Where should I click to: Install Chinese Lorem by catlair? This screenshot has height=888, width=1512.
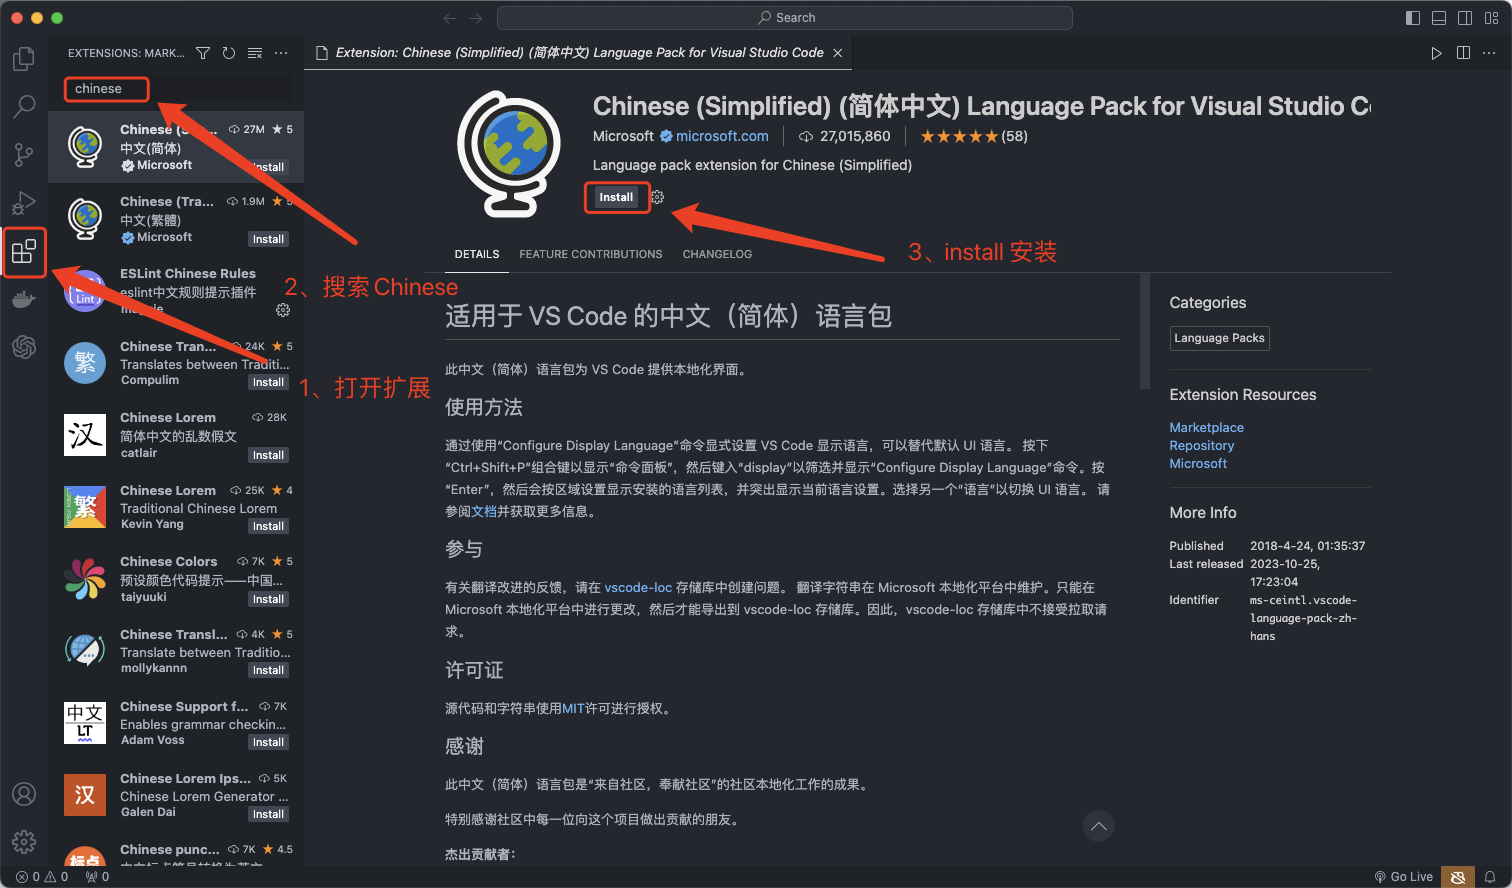pos(268,455)
